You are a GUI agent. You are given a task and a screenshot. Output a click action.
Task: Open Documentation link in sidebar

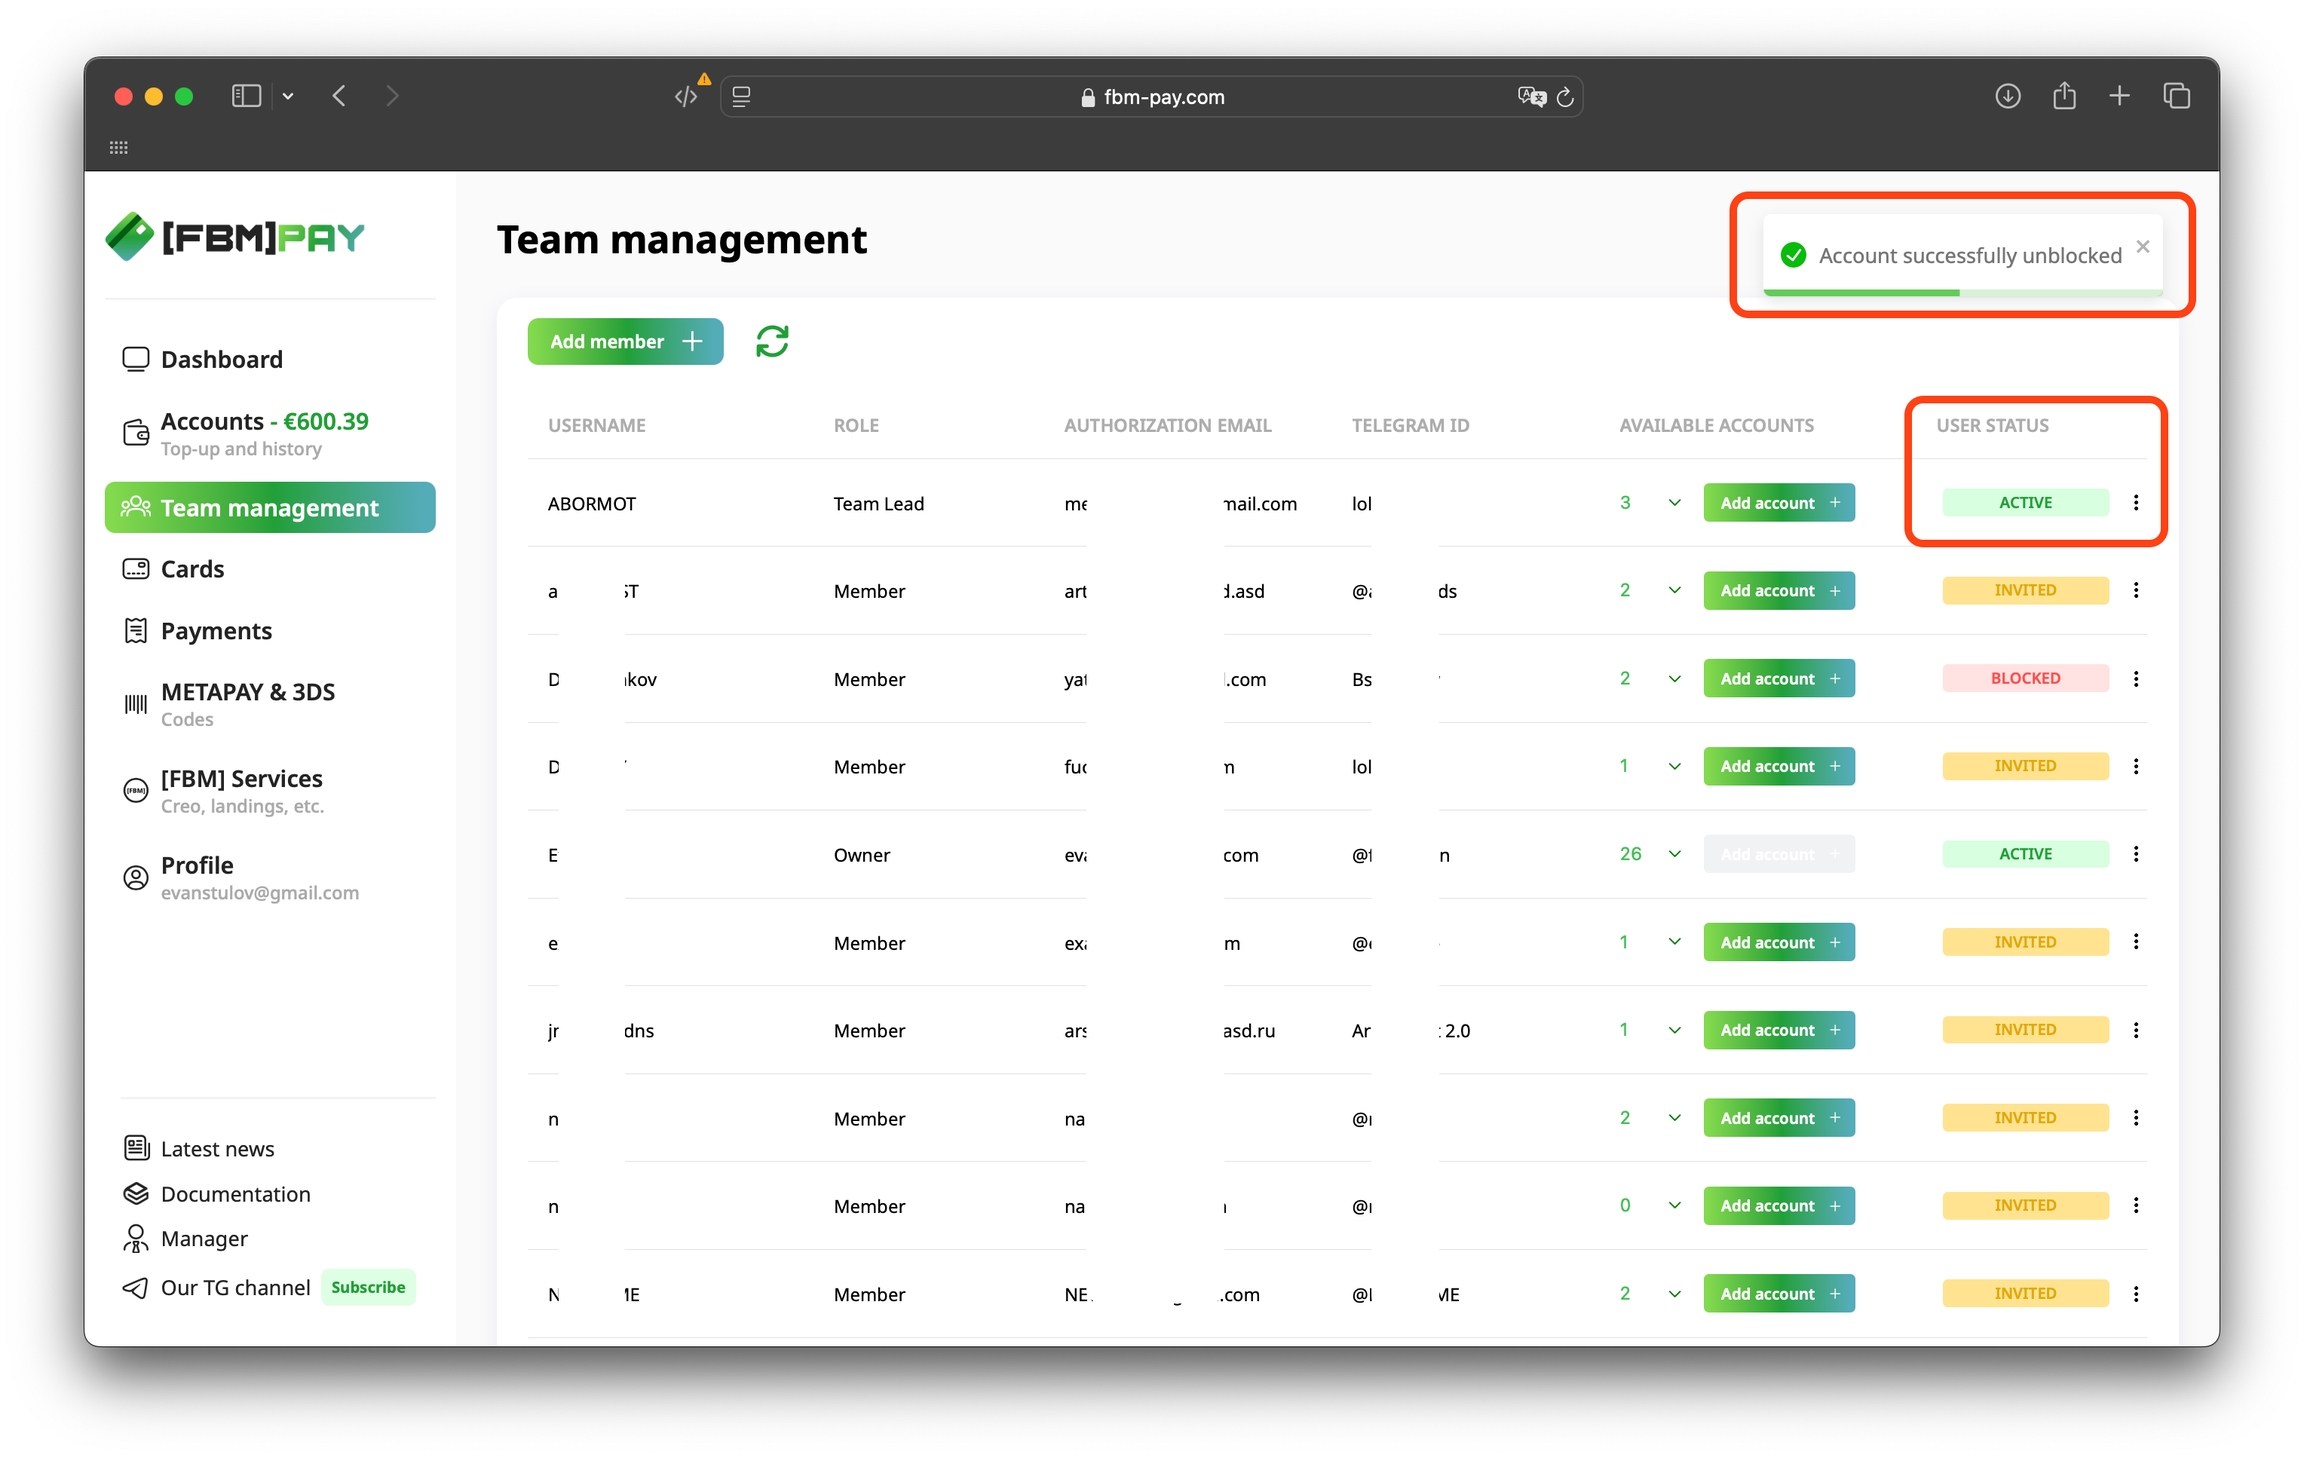(x=235, y=1194)
